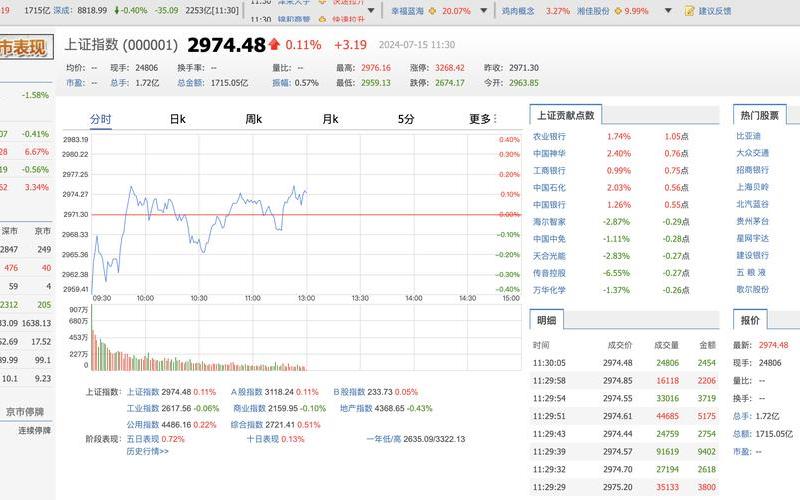Open the 历史行情>> link
The image size is (800, 500).
point(147,452)
